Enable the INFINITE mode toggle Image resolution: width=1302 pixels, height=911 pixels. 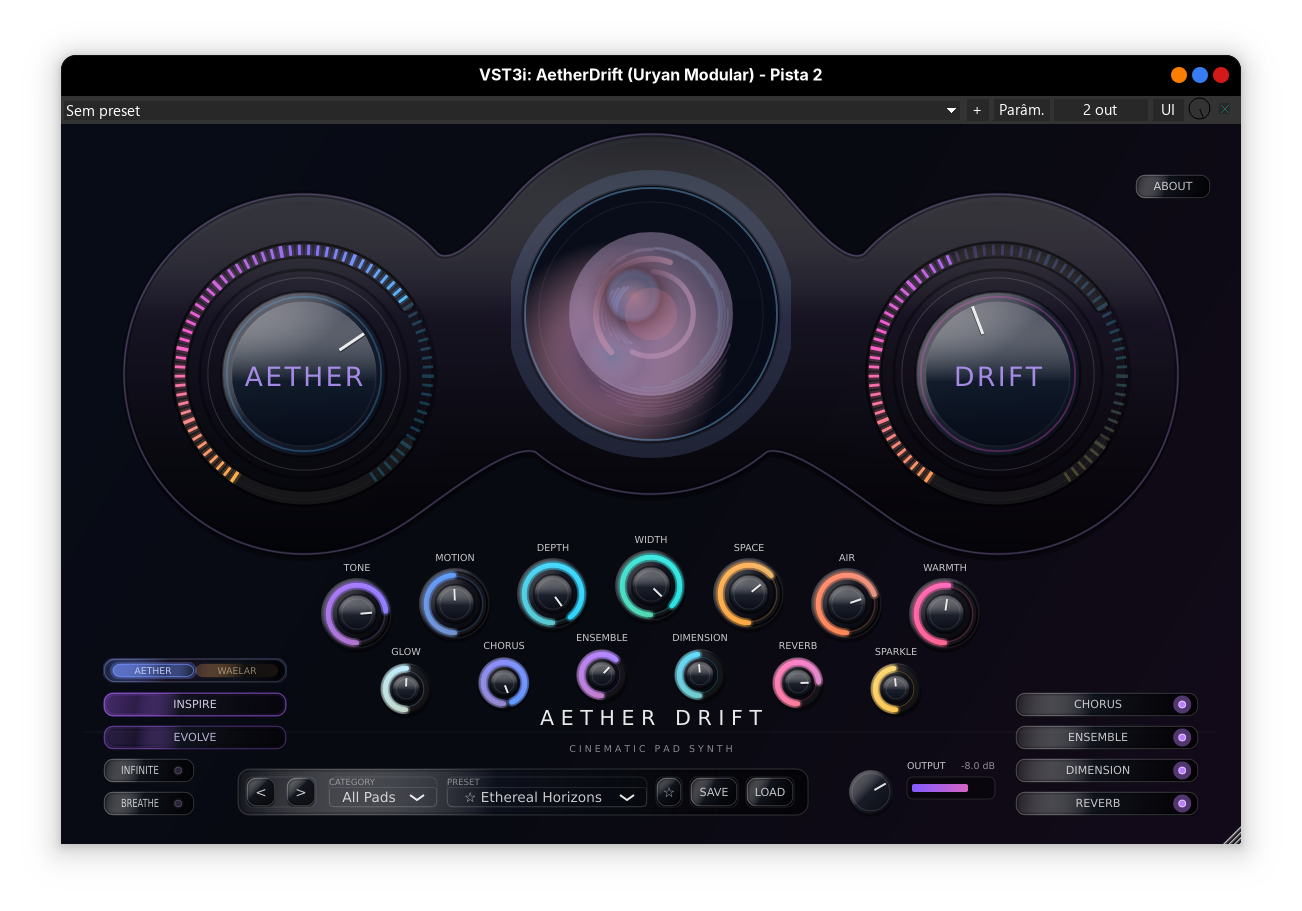[149, 770]
